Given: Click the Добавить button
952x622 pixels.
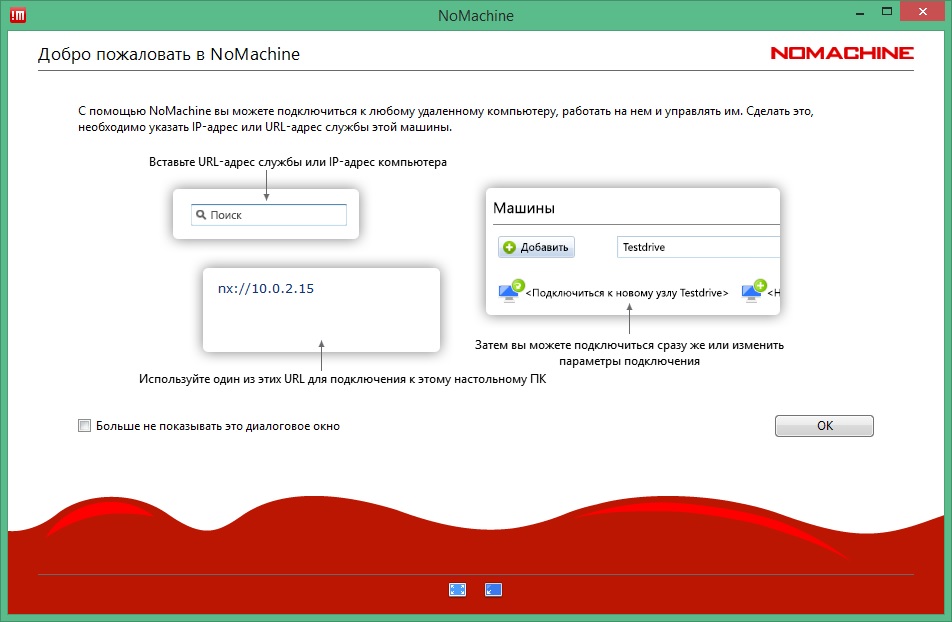Looking at the screenshot, I should [x=536, y=248].
